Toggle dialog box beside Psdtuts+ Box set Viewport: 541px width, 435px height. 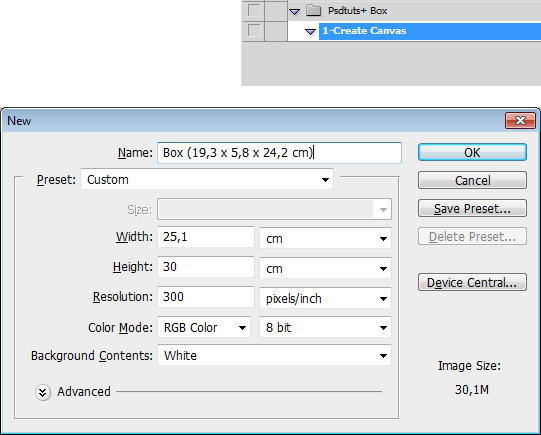coord(276,10)
